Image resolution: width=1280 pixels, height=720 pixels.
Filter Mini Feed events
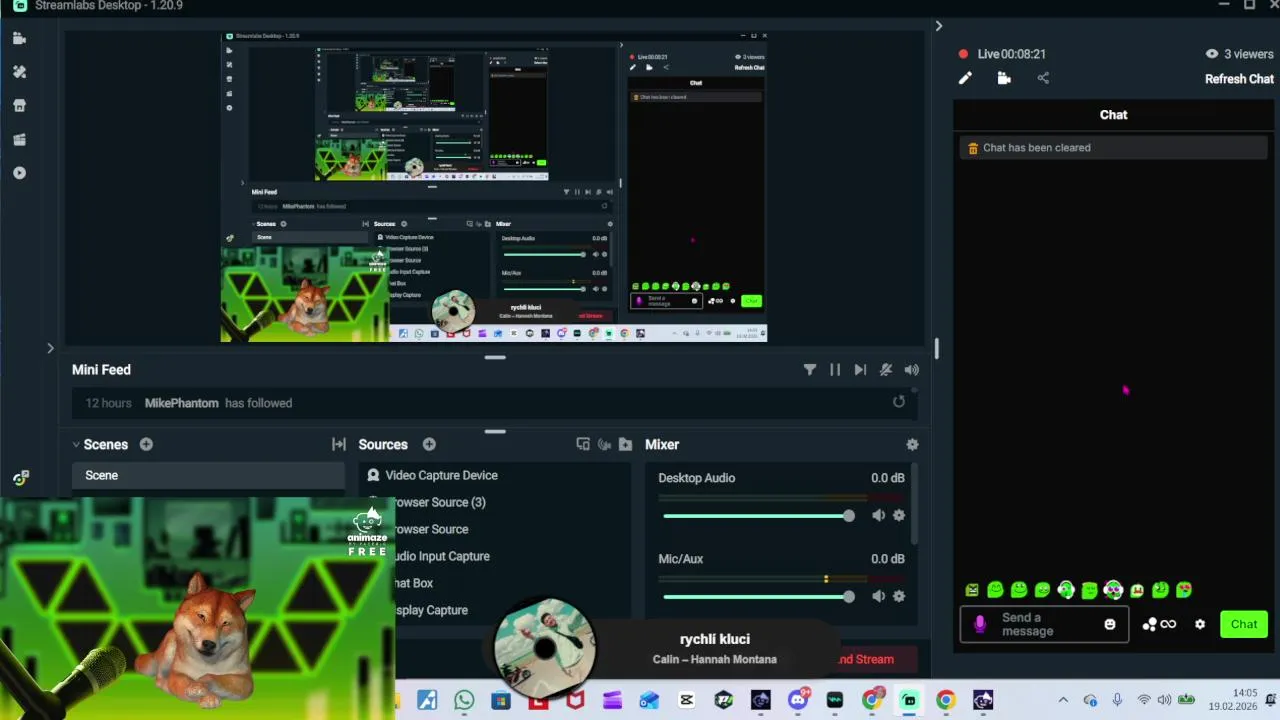point(810,370)
